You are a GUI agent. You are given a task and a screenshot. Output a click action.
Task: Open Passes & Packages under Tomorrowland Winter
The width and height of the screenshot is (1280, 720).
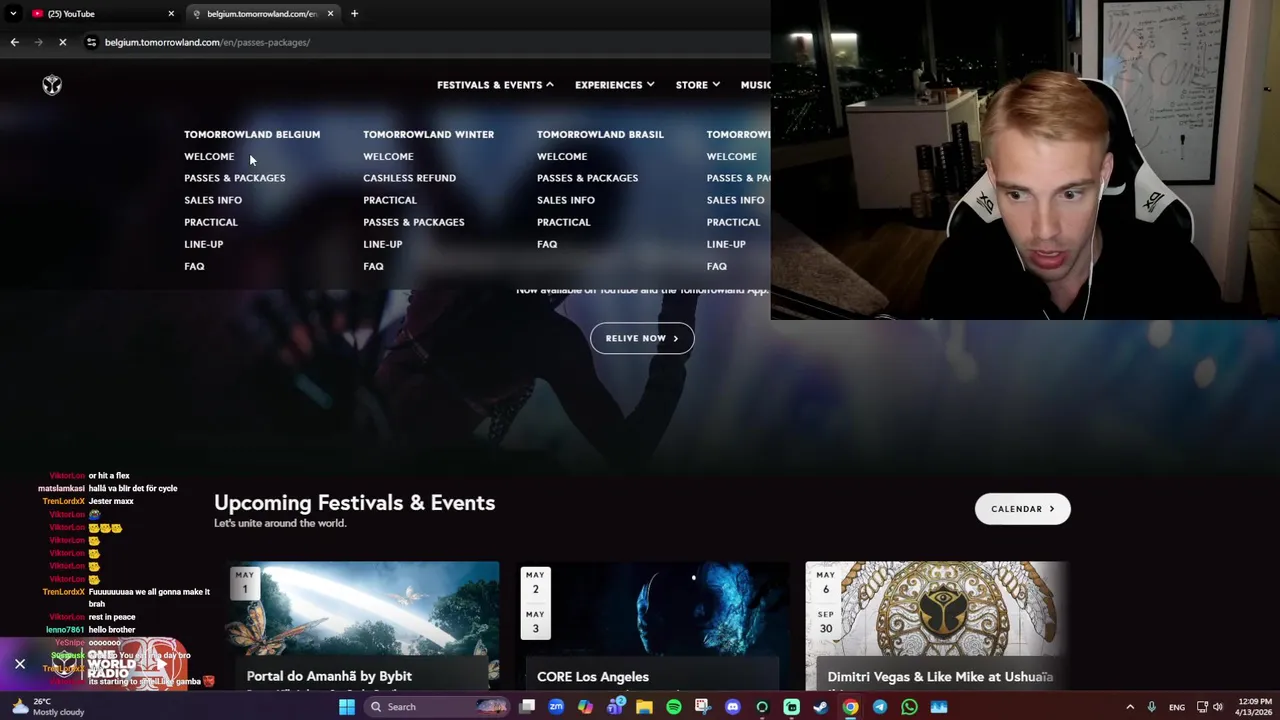click(413, 222)
